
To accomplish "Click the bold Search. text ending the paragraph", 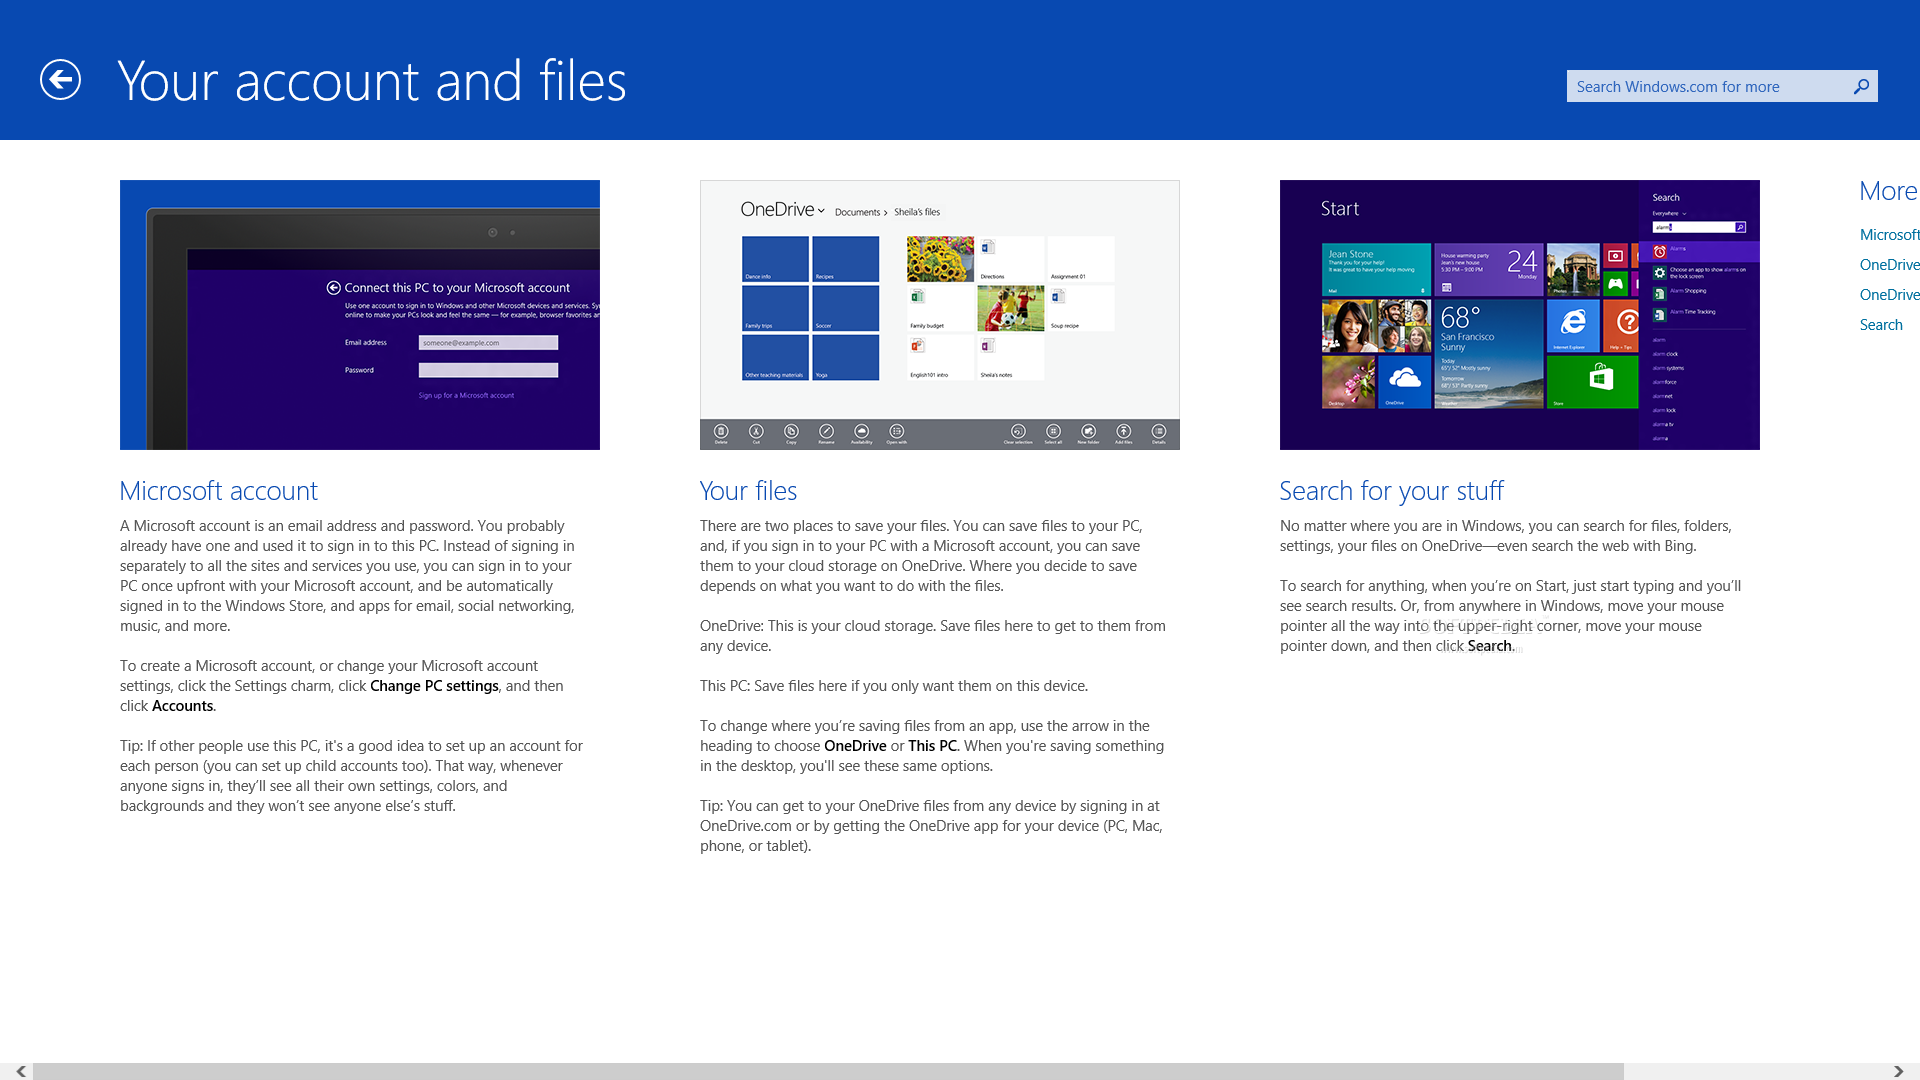I will coord(1491,646).
